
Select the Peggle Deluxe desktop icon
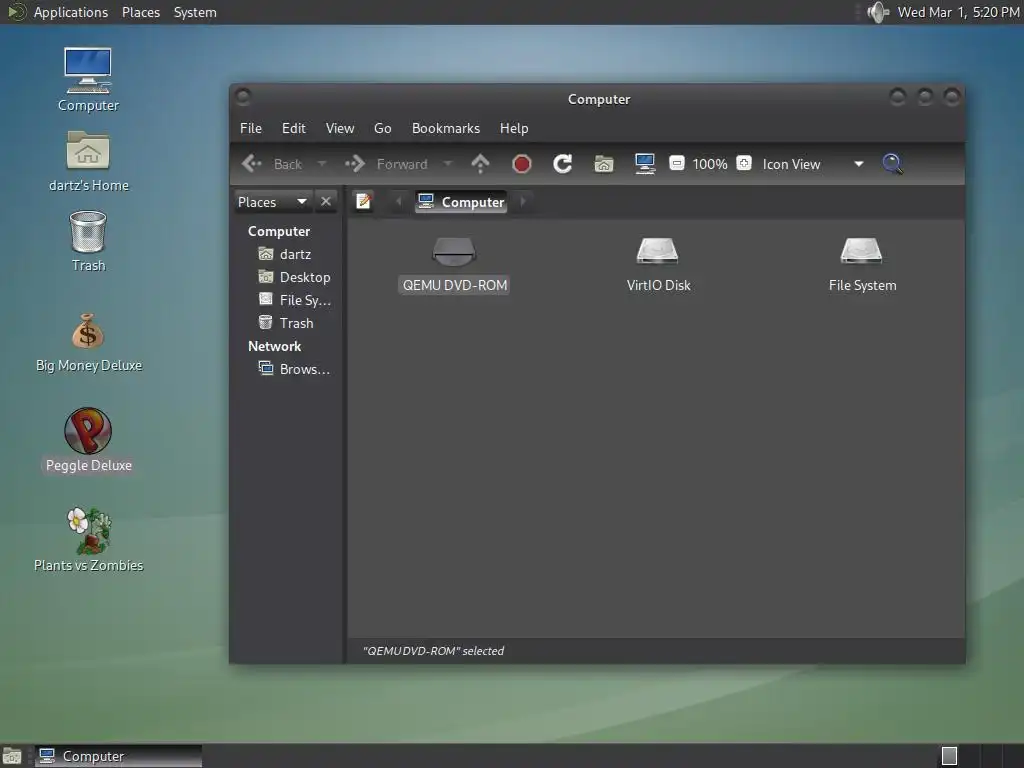point(88,440)
